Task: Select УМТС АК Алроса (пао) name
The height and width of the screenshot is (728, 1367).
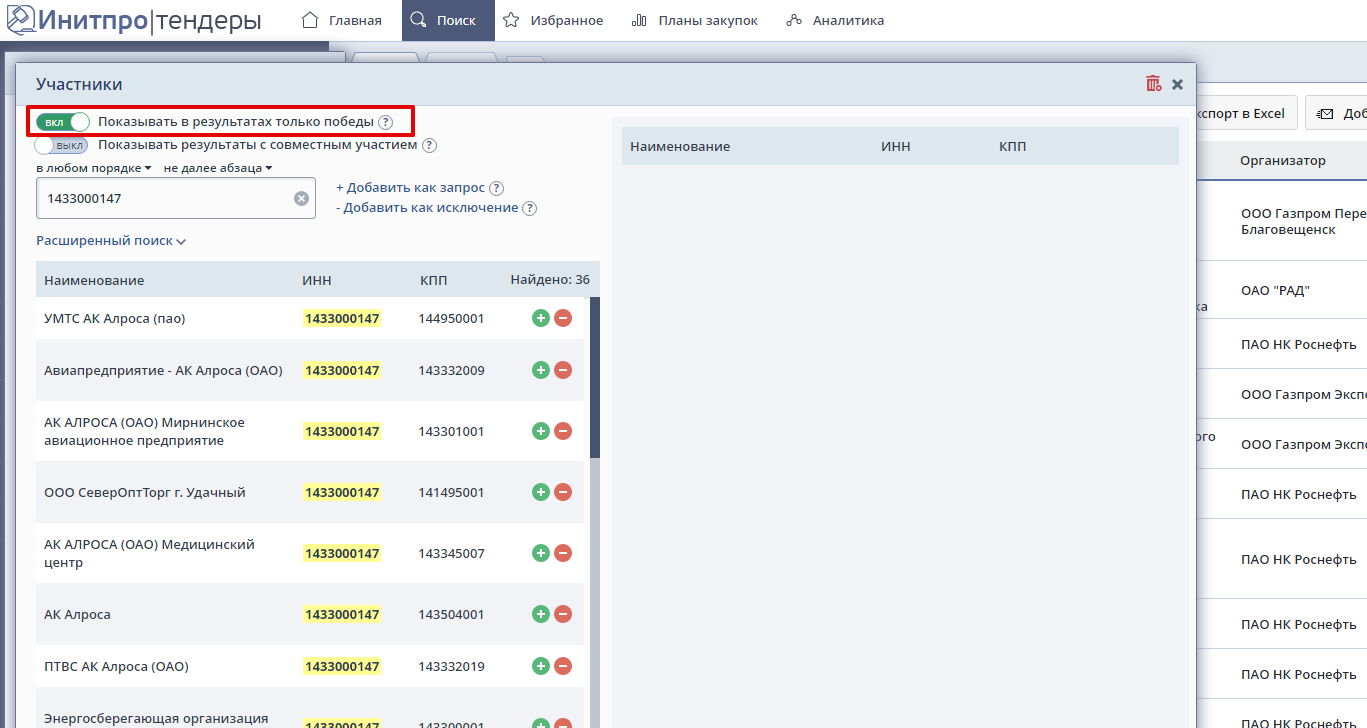Action: 115,318
